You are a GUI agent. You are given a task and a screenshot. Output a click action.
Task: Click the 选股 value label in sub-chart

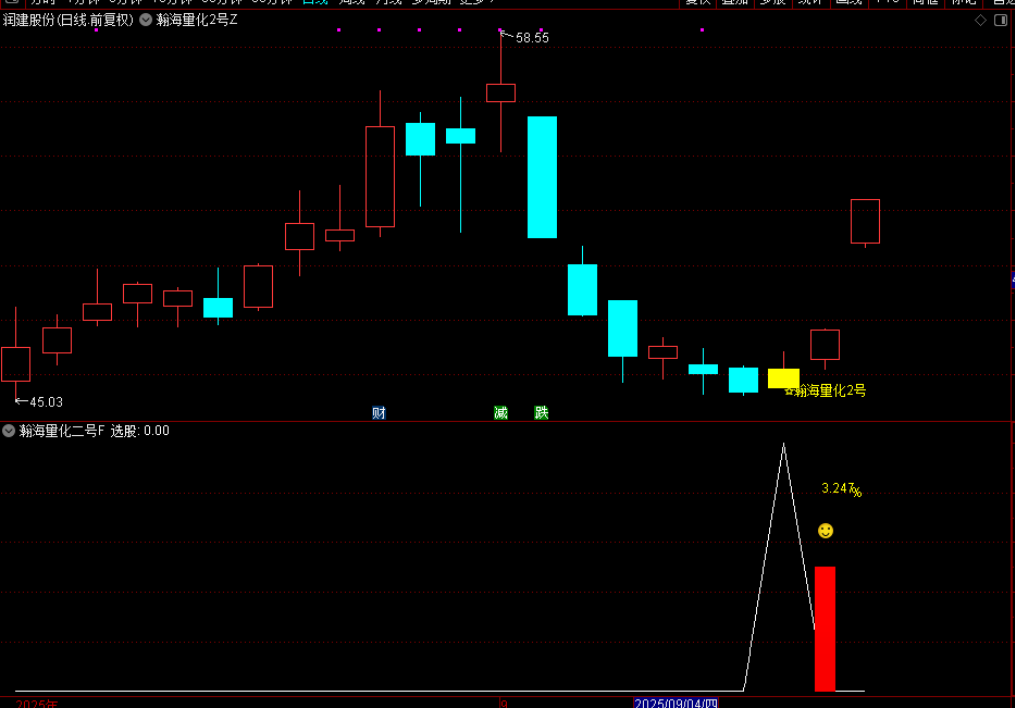point(139,431)
